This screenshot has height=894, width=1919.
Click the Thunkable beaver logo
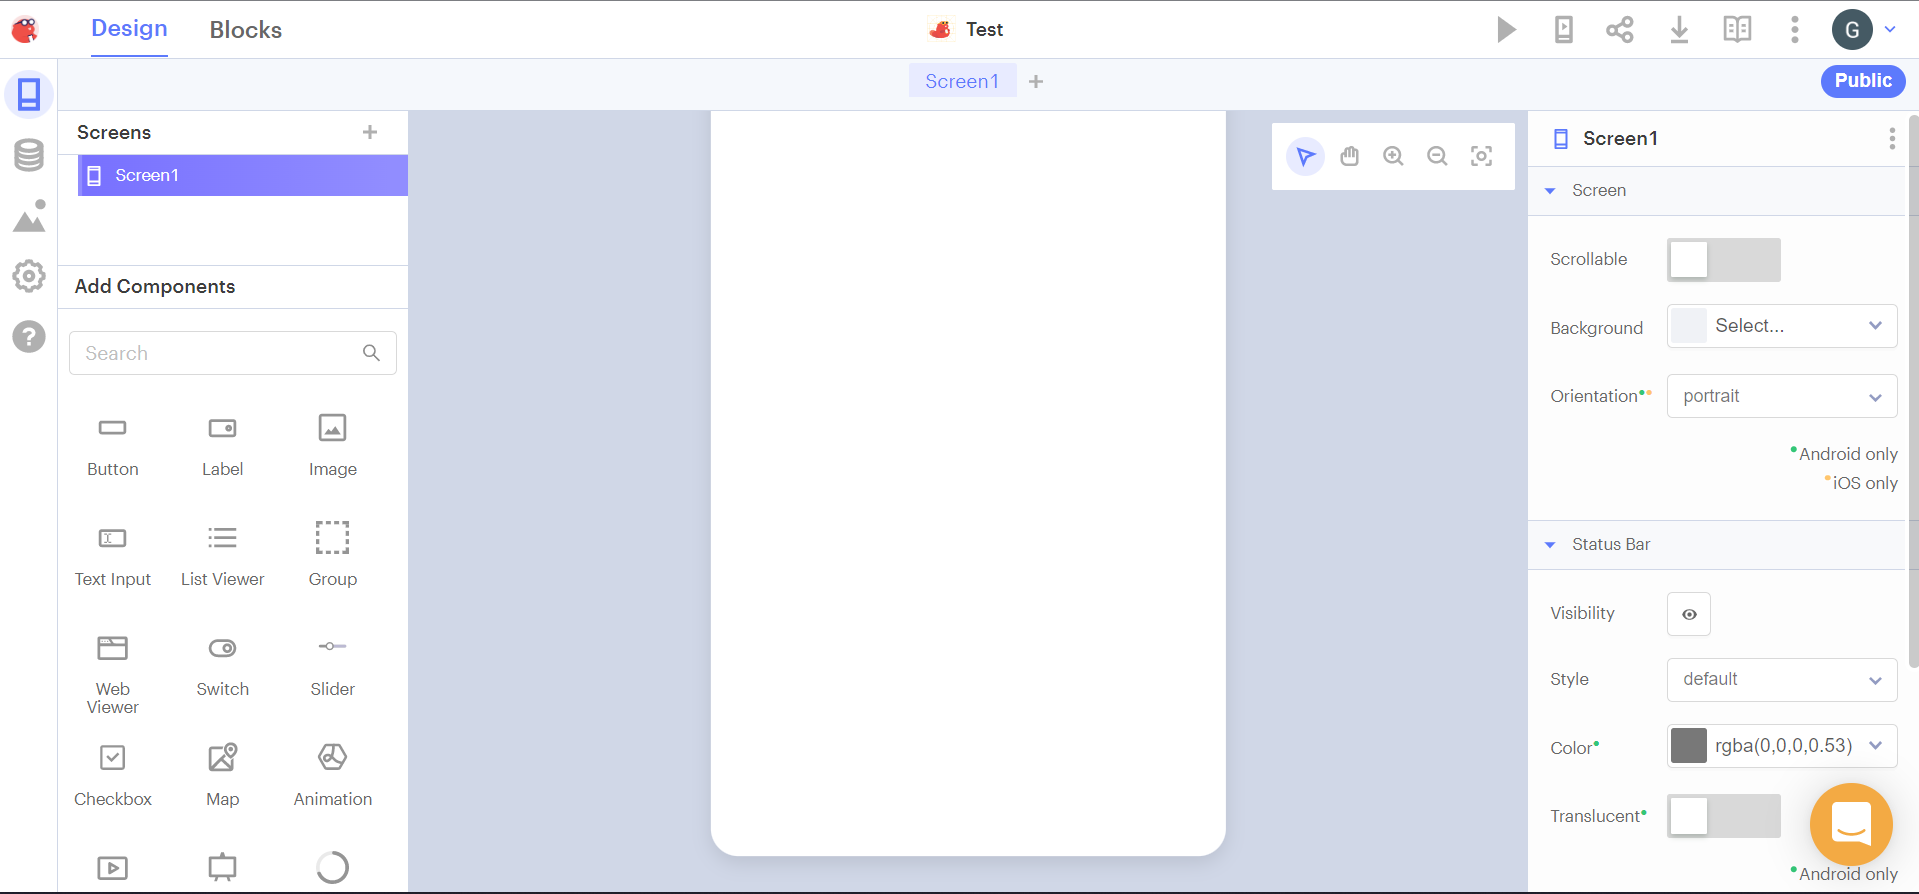[25, 30]
